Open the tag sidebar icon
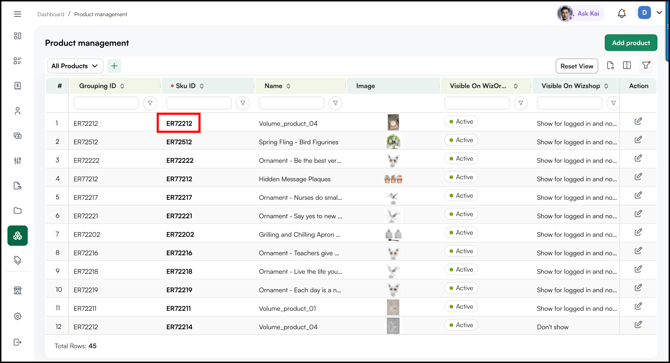 [x=18, y=260]
